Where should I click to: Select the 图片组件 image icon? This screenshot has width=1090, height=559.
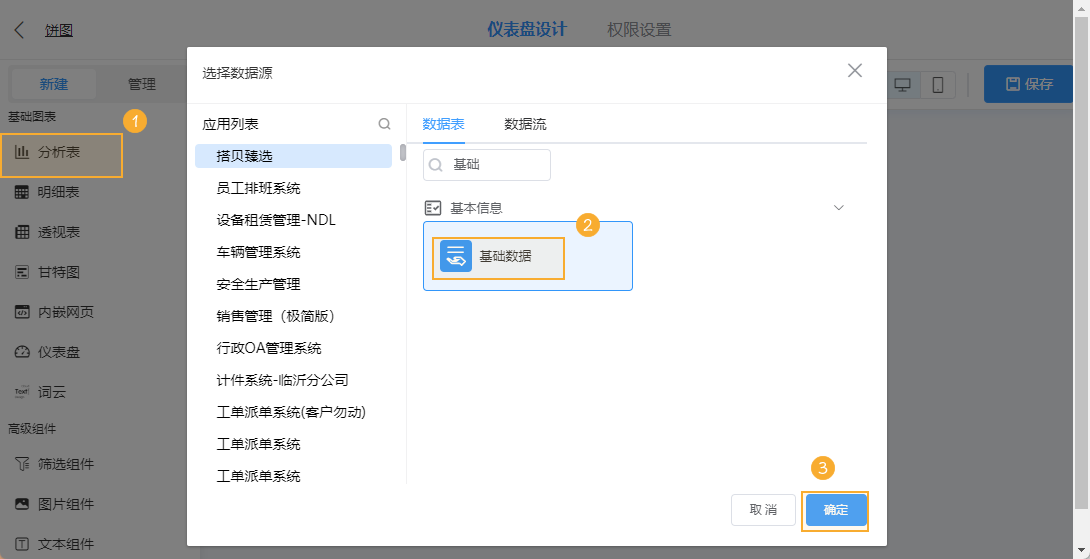[x=22, y=504]
